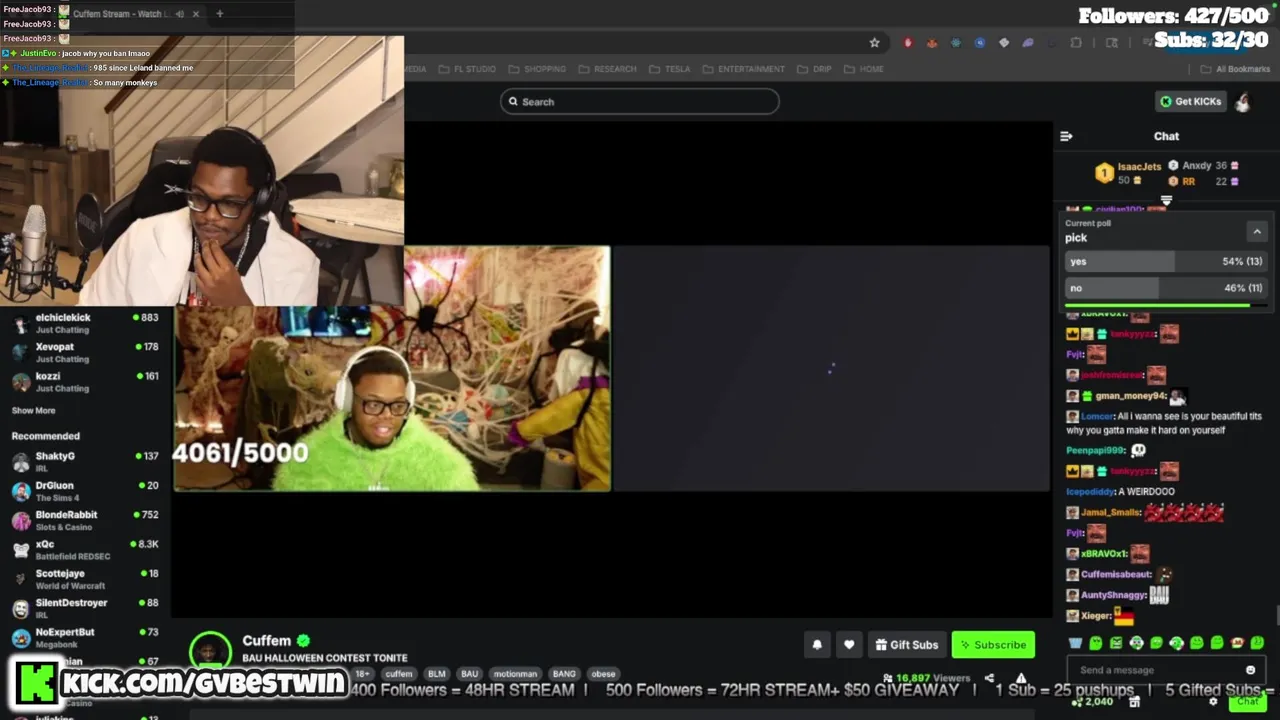This screenshot has width=1280, height=720.
Task: Expand the gift leaderboard handle
Action: [x=1166, y=200]
